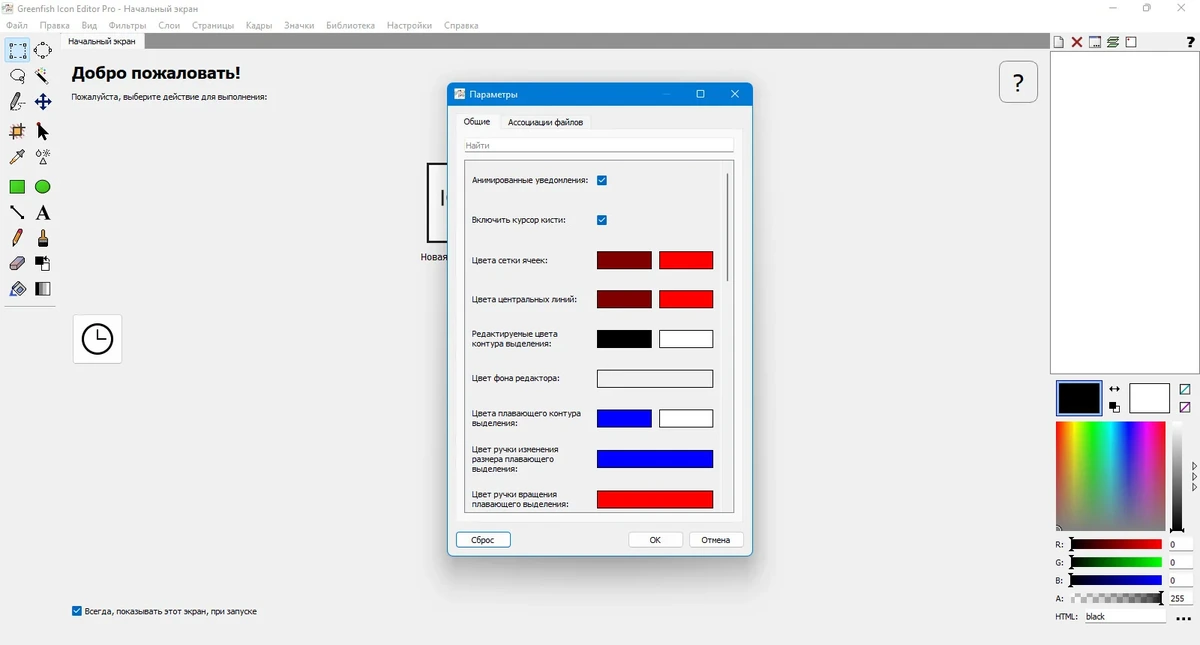
Task: Open the Фильтры menu
Action: [x=127, y=25]
